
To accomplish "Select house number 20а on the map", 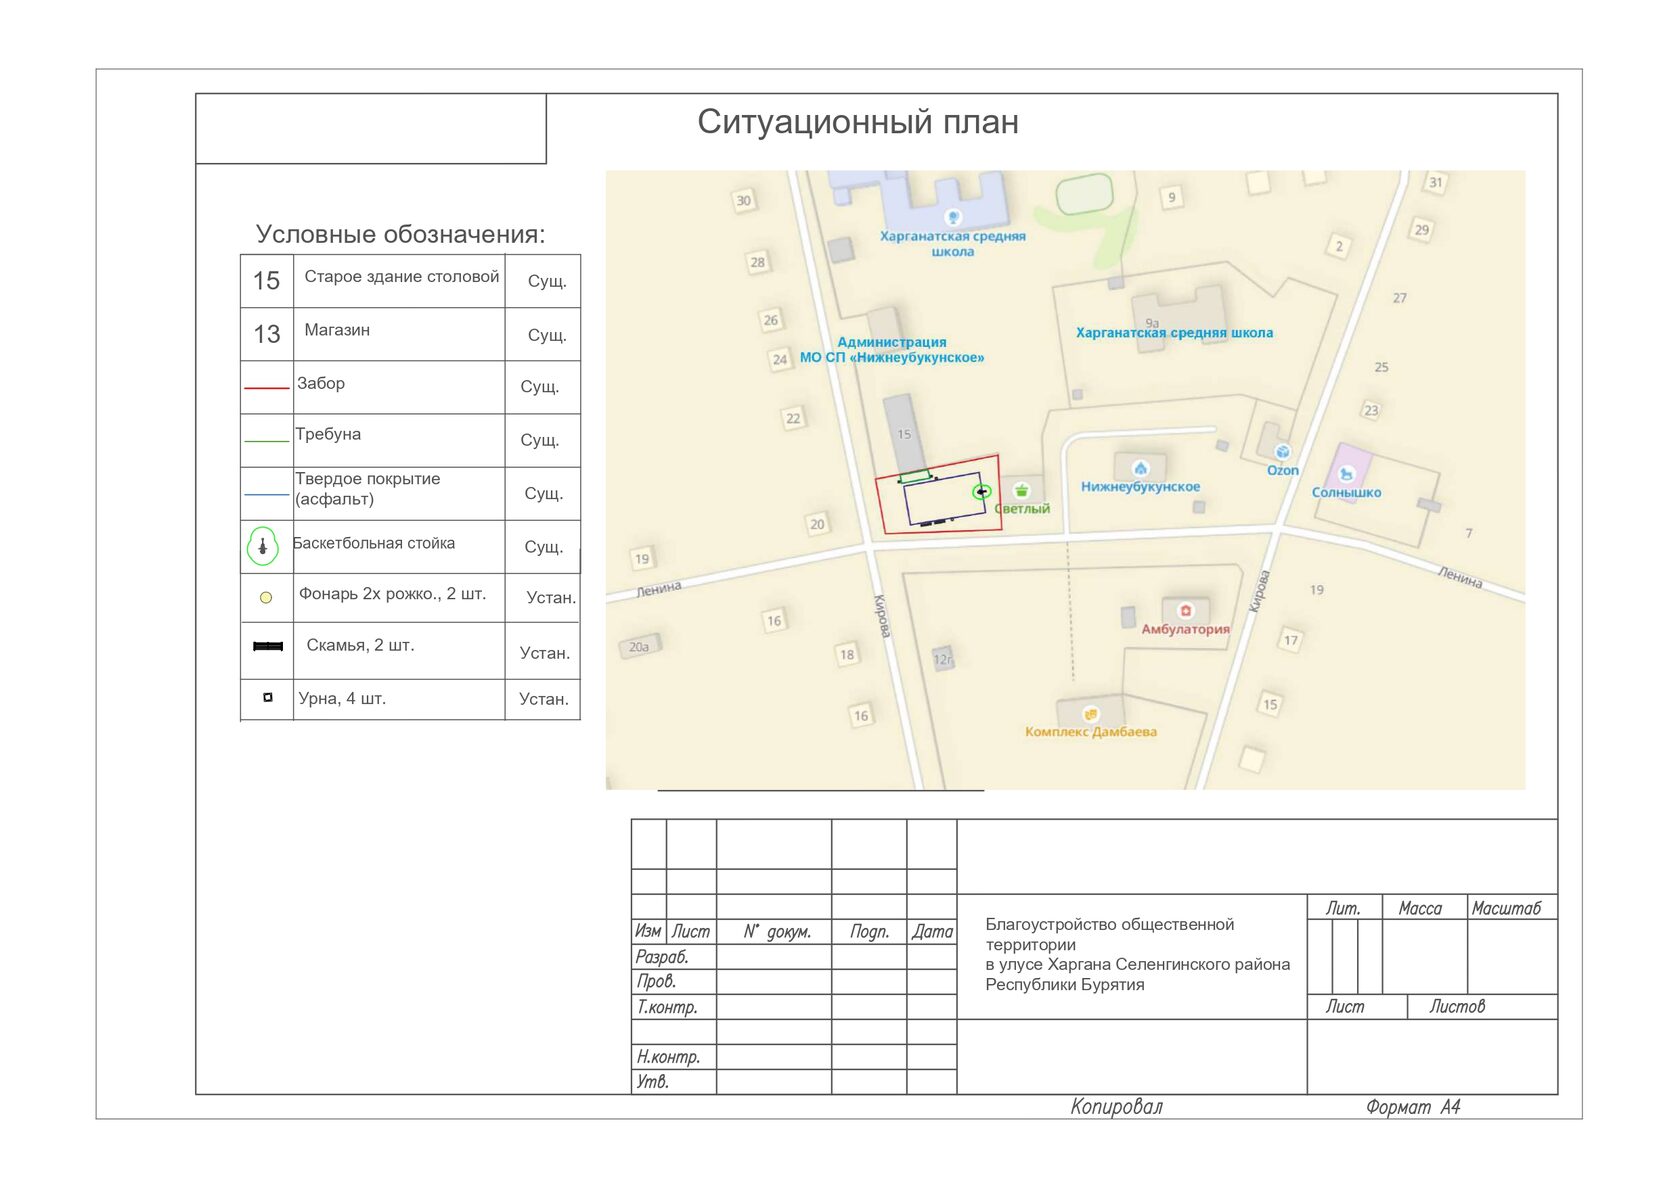I will pyautogui.click(x=639, y=647).
